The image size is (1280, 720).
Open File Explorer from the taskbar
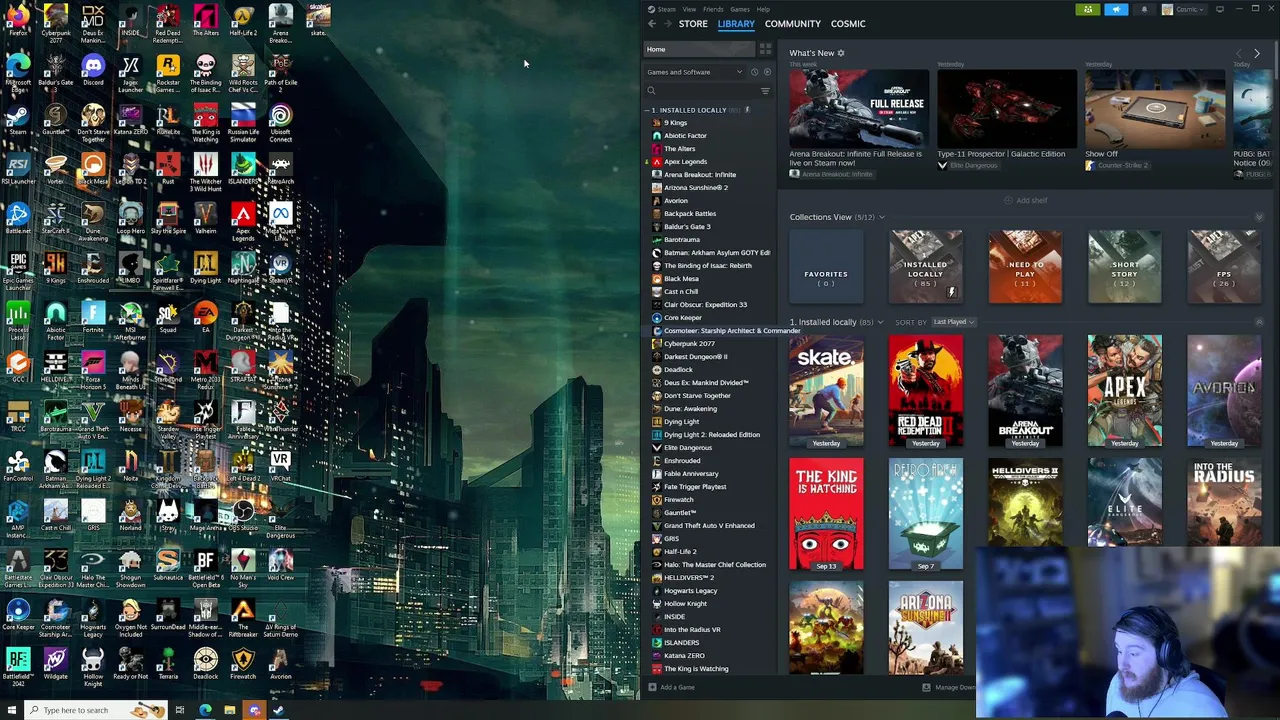point(229,710)
